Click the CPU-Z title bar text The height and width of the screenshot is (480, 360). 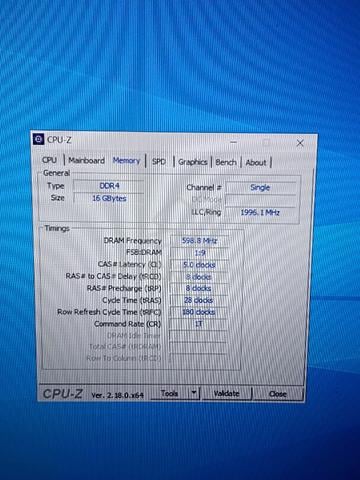[59, 140]
